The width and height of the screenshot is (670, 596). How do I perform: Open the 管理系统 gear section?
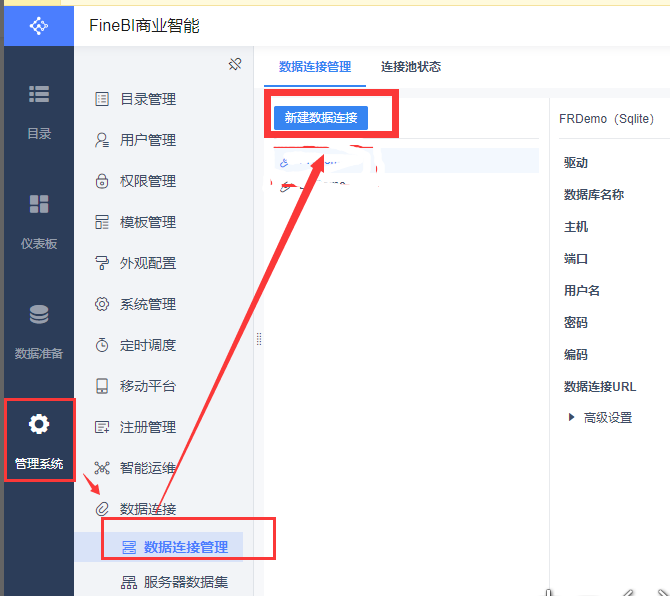(x=39, y=441)
